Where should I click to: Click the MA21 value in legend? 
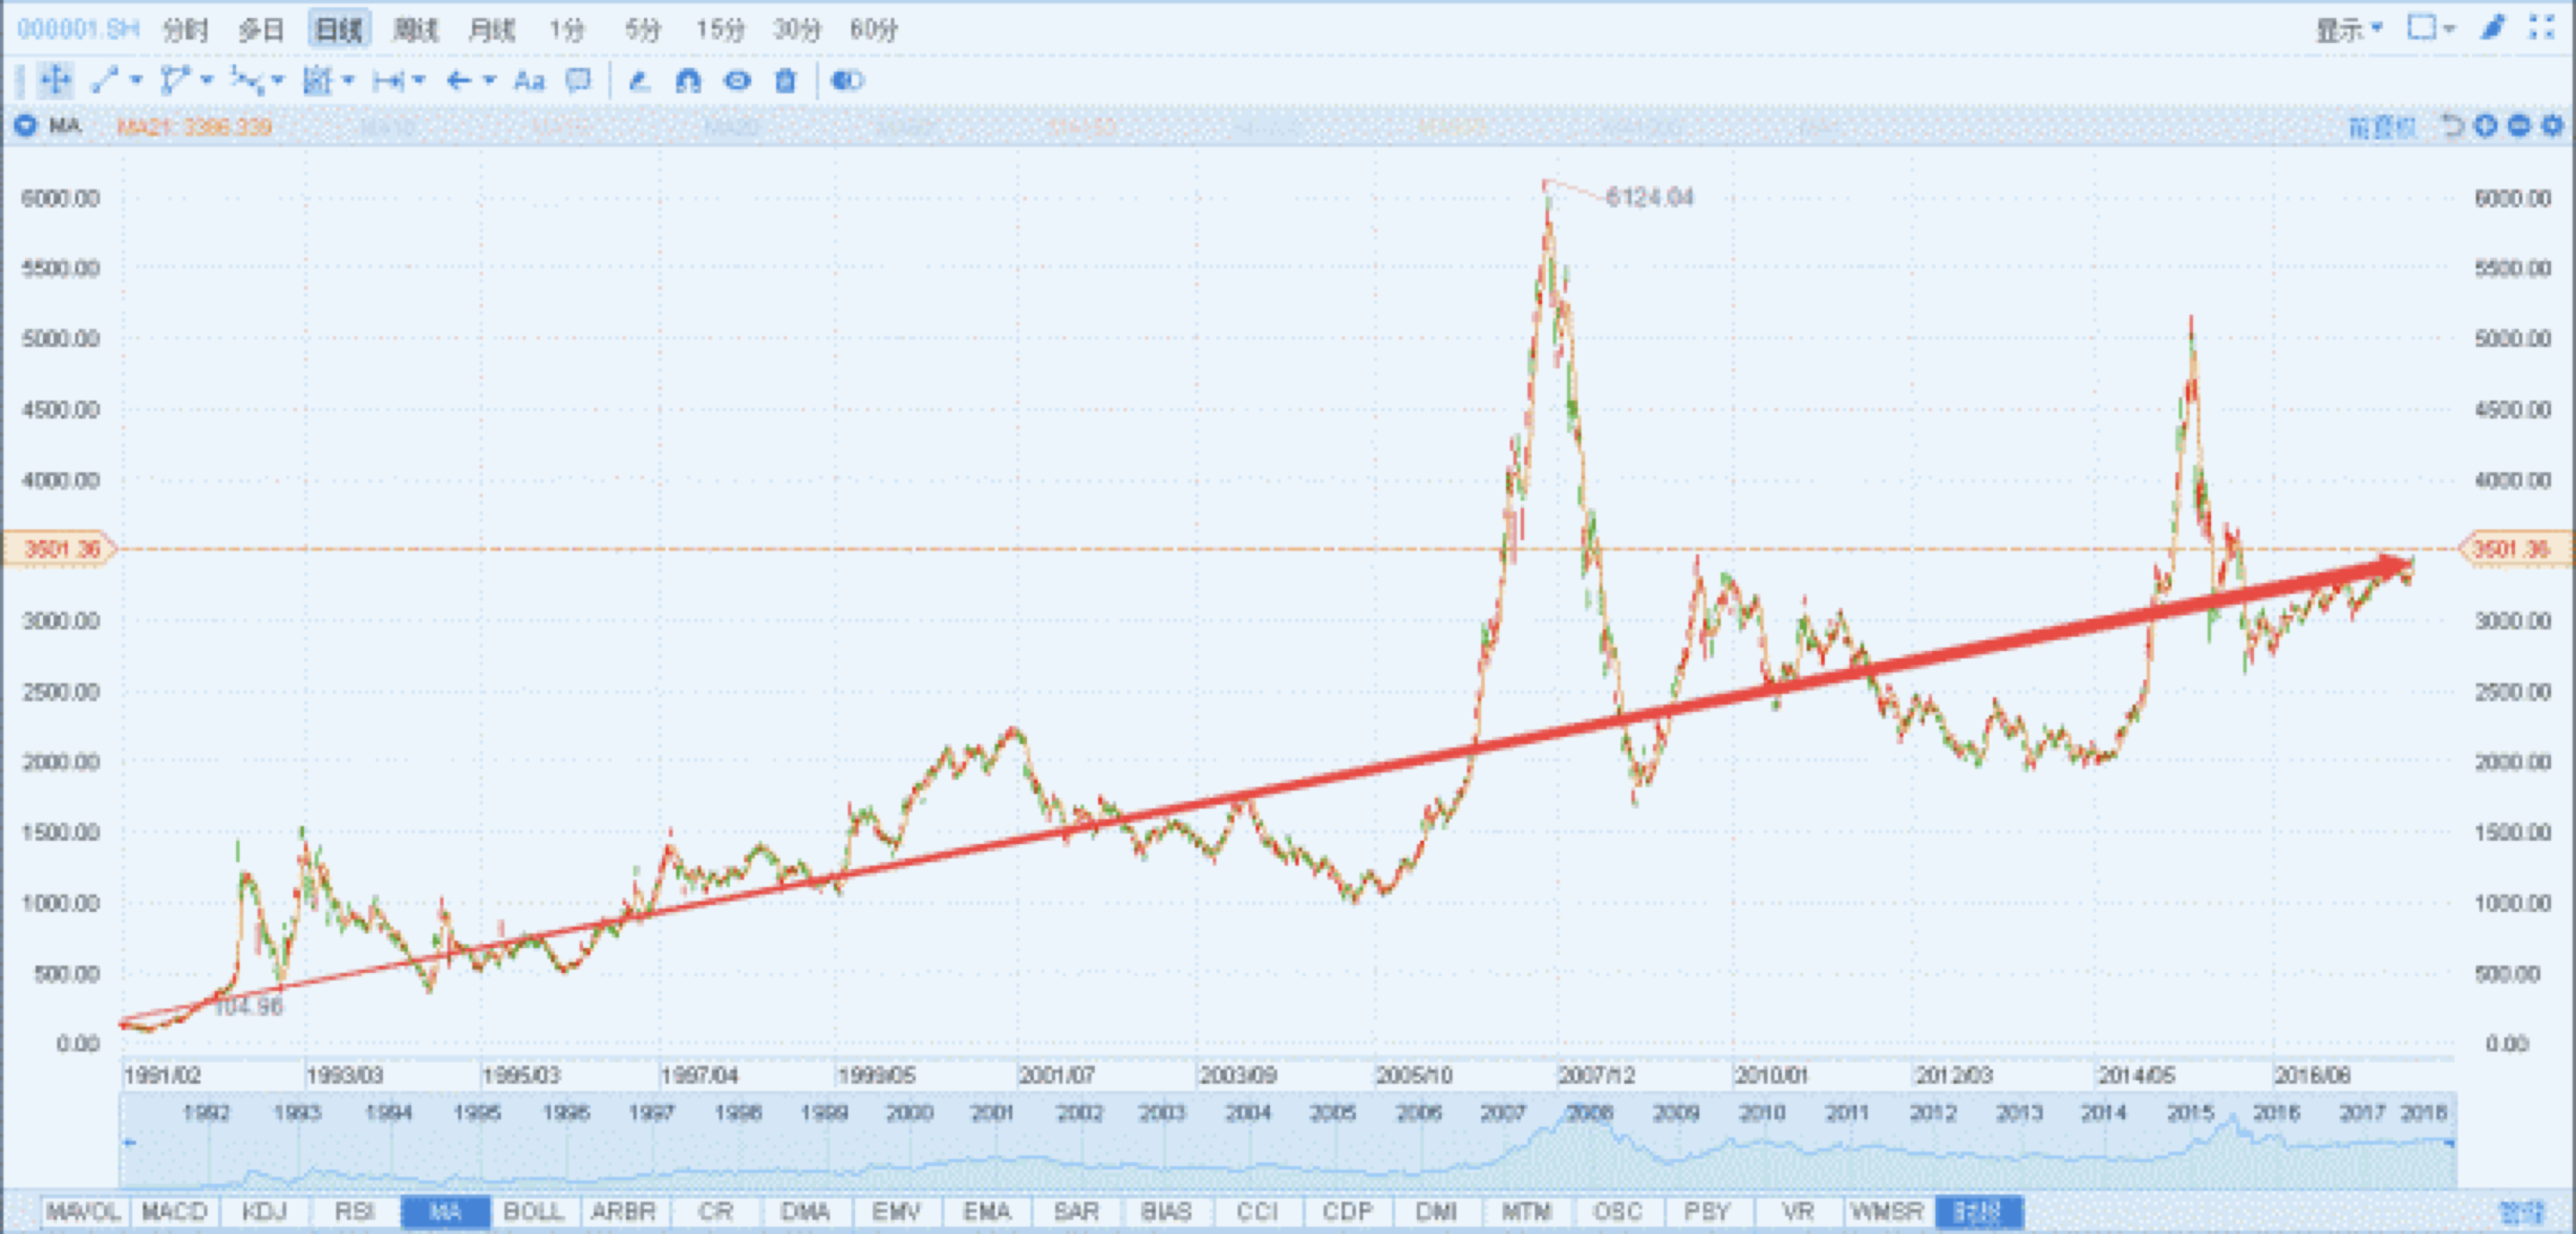[x=193, y=126]
